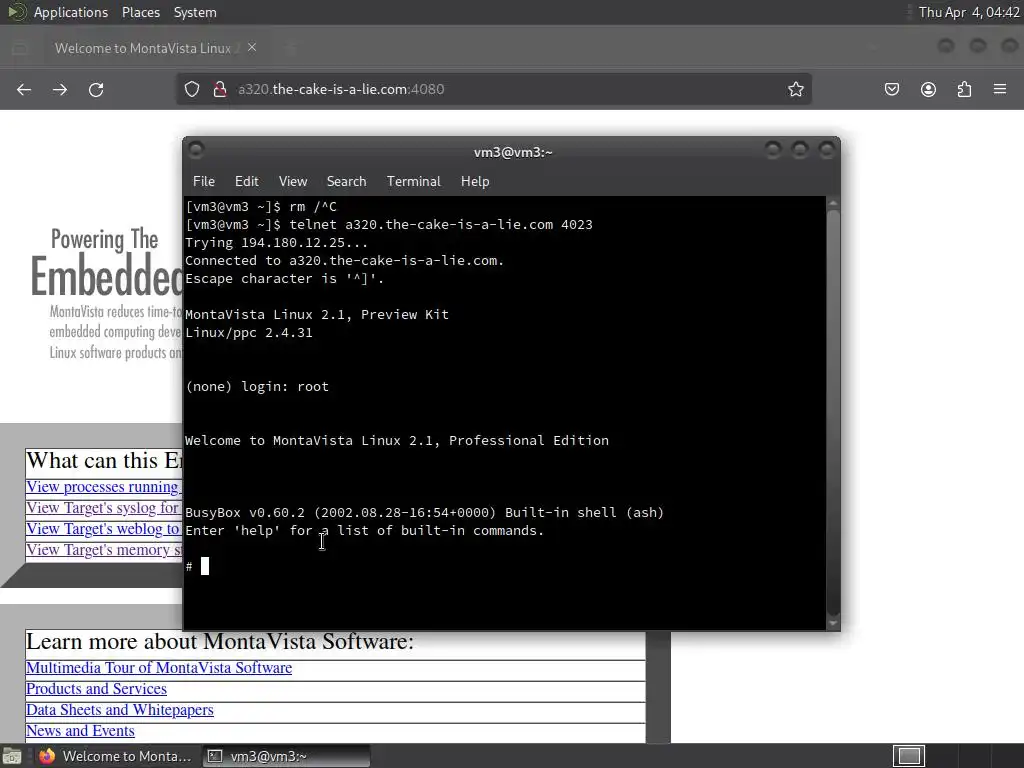The height and width of the screenshot is (768, 1024).
Task: Open tracking protection shield icon
Action: pyautogui.click(x=191, y=89)
